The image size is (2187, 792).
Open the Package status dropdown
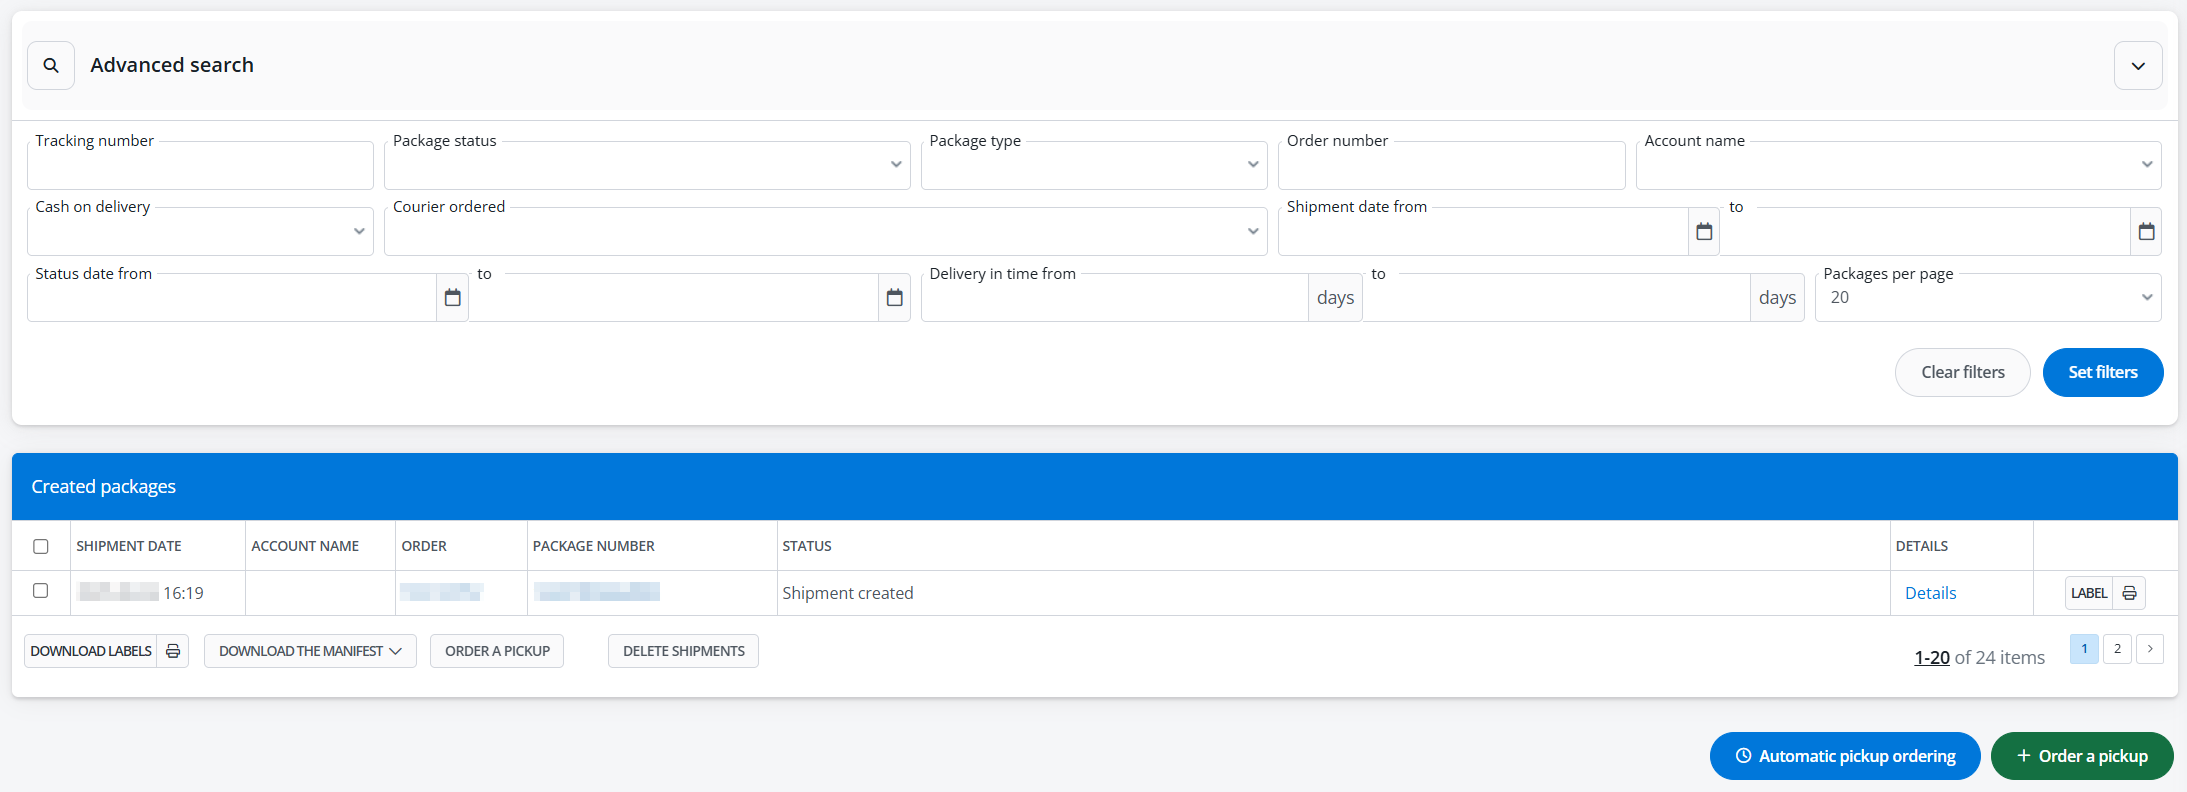[x=646, y=166]
